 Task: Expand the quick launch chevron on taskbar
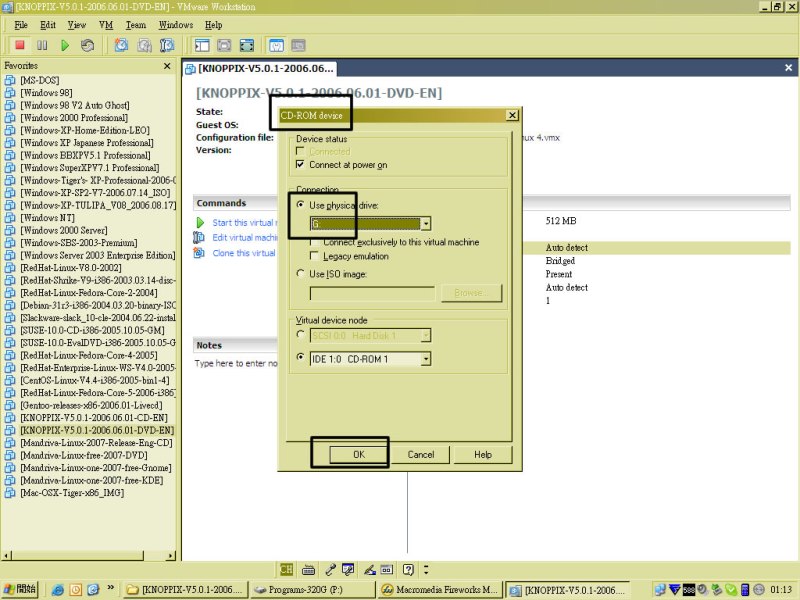point(110,588)
